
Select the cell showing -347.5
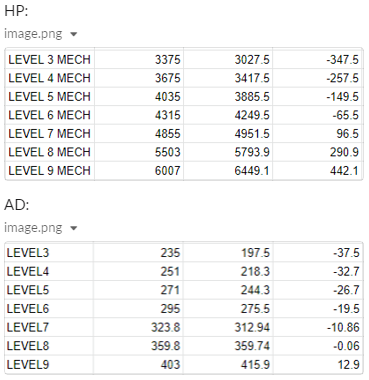point(317,60)
